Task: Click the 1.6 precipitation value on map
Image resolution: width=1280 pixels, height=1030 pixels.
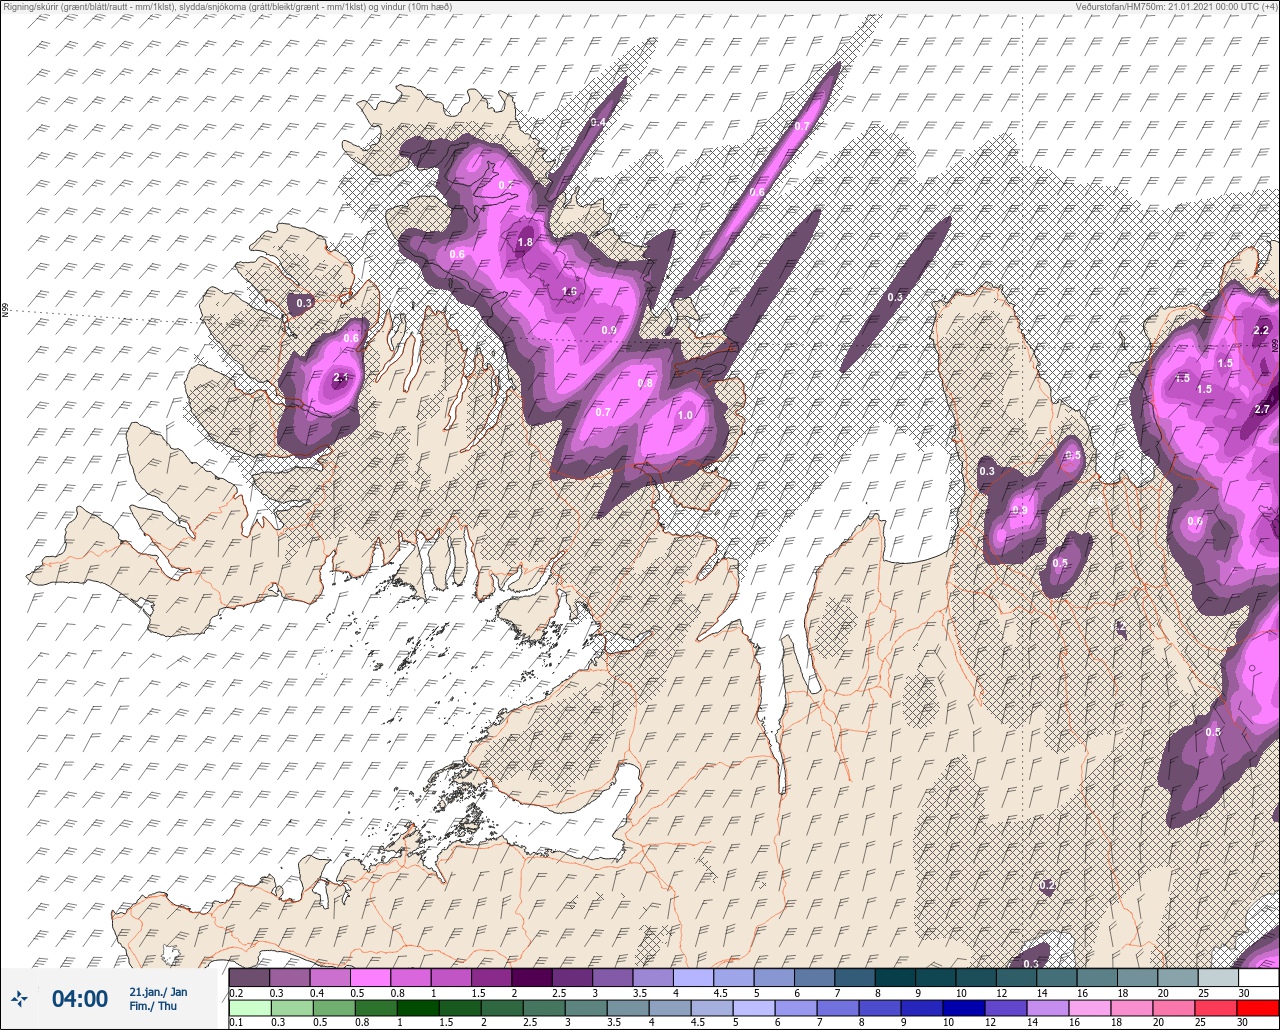Action: tap(569, 292)
